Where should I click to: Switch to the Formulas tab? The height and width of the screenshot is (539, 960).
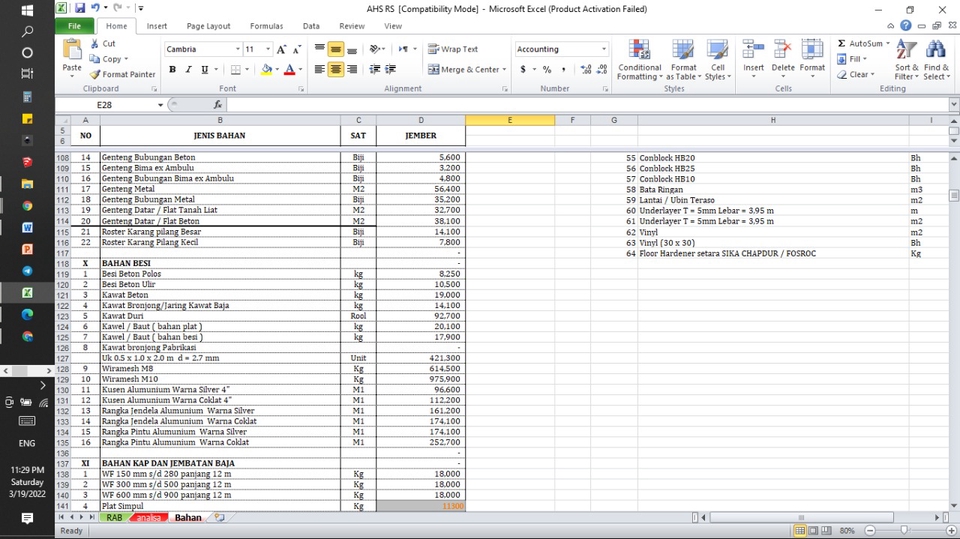[x=266, y=26]
